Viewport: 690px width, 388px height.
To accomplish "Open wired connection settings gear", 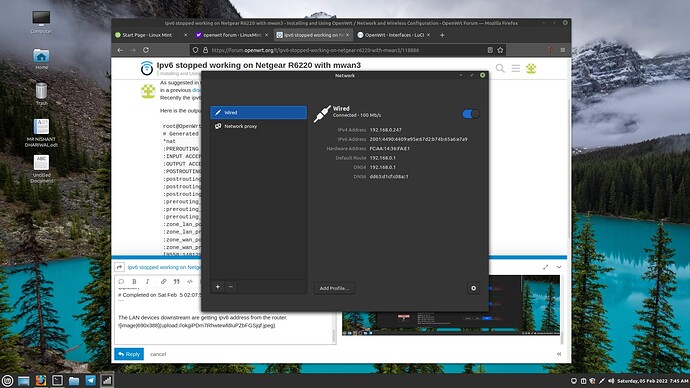I will pyautogui.click(x=473, y=288).
